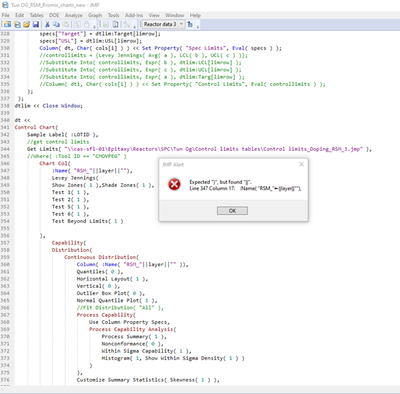
Task: Click the 'Sample Label( :LOTID )' code line
Action: 63,135
